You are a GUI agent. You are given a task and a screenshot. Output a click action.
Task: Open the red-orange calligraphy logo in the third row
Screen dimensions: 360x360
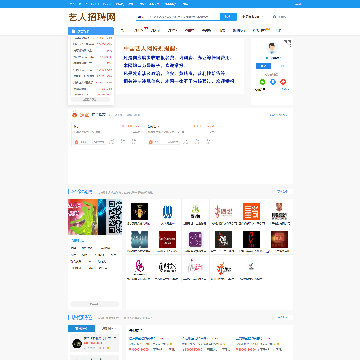point(223,267)
